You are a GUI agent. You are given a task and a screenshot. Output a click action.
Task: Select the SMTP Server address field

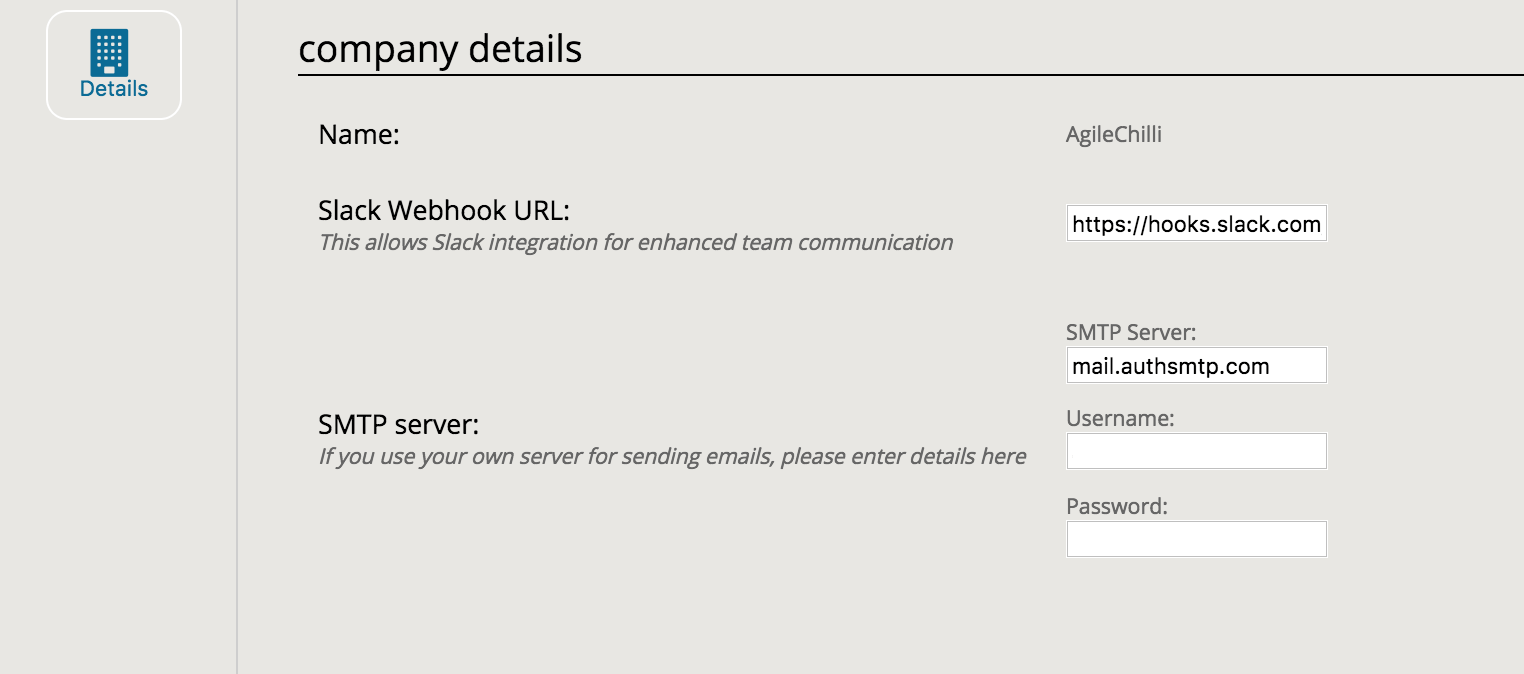1196,365
